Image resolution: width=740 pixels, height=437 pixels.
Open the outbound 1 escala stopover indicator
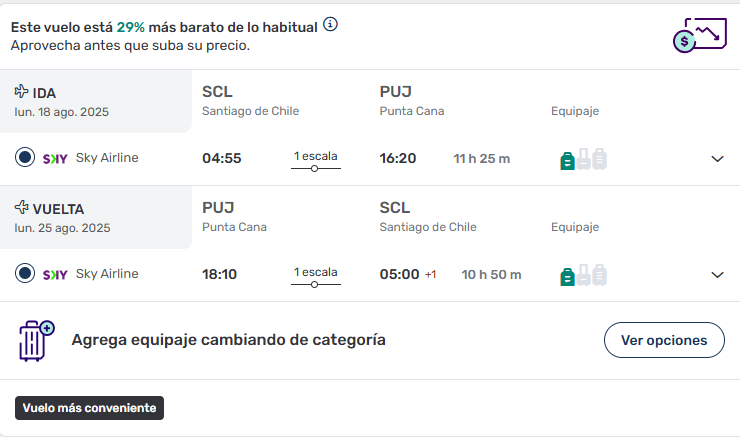pyautogui.click(x=316, y=161)
